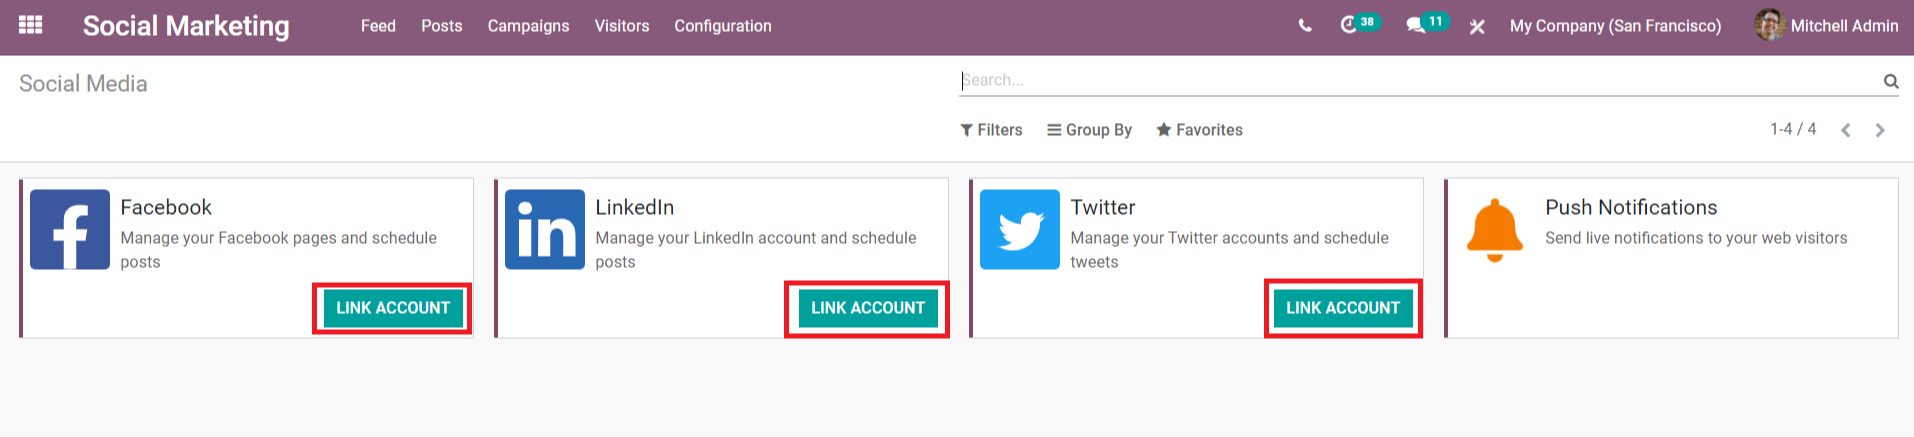Click the Push Notifications bell icon
This screenshot has width=1914, height=437.
click(x=1495, y=230)
